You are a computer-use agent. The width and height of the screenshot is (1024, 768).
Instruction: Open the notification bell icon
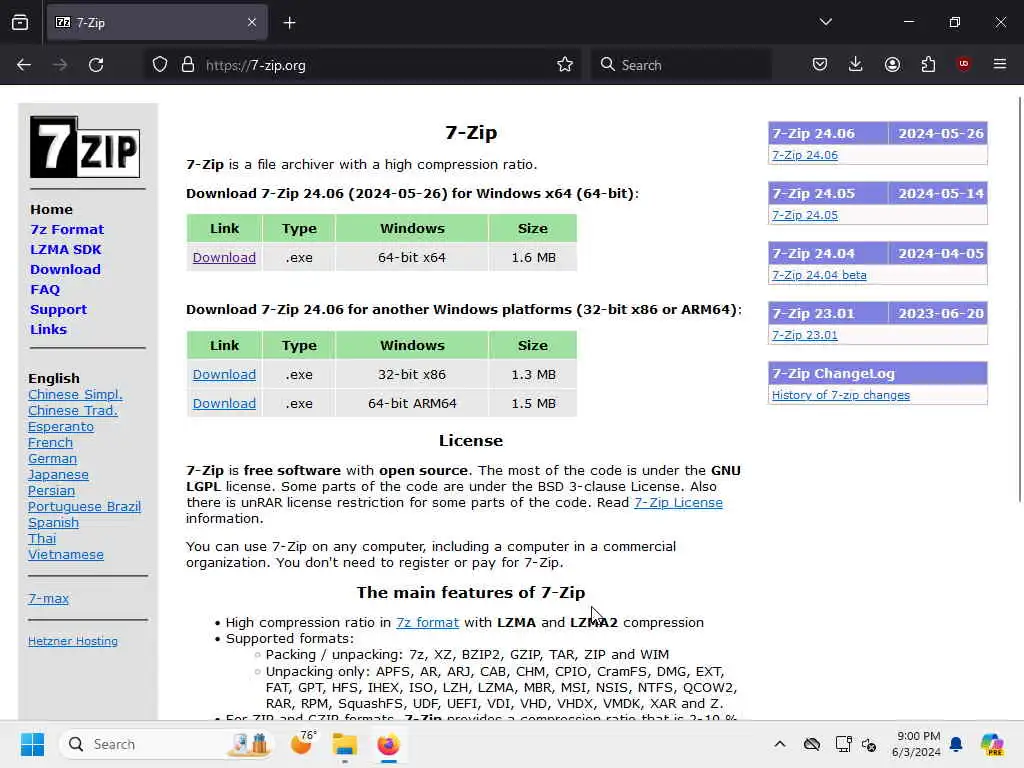click(956, 744)
